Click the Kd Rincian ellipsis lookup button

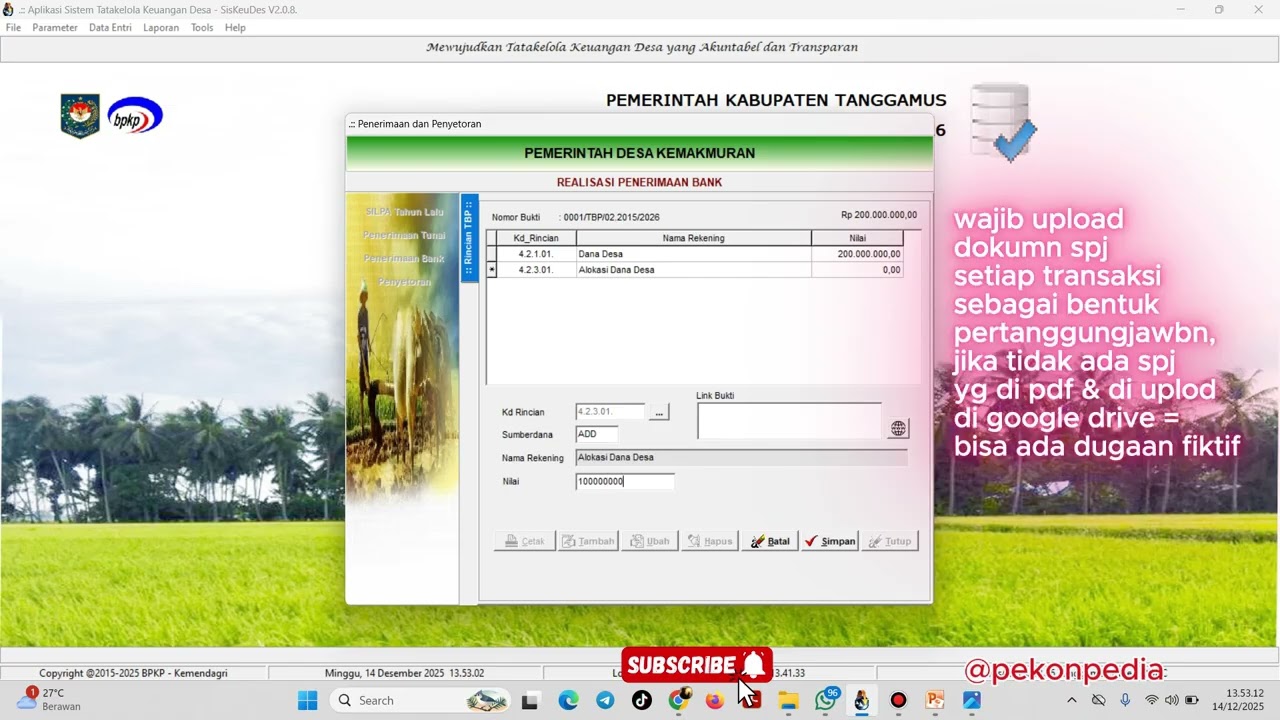pos(658,412)
